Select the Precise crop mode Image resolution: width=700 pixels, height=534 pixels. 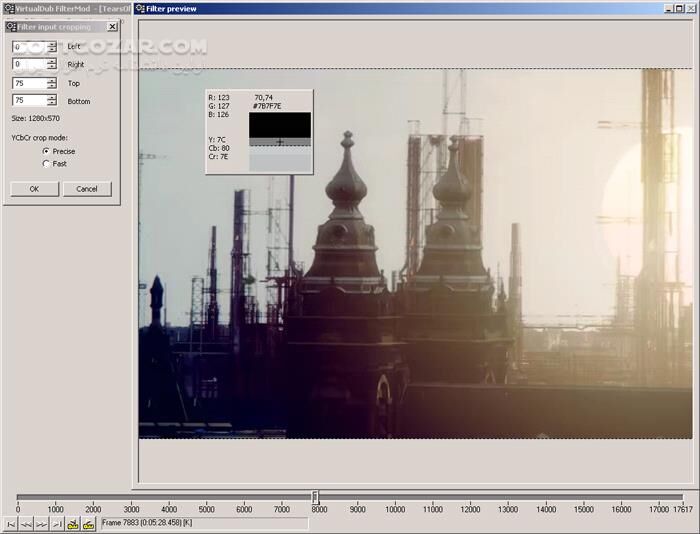[46, 151]
